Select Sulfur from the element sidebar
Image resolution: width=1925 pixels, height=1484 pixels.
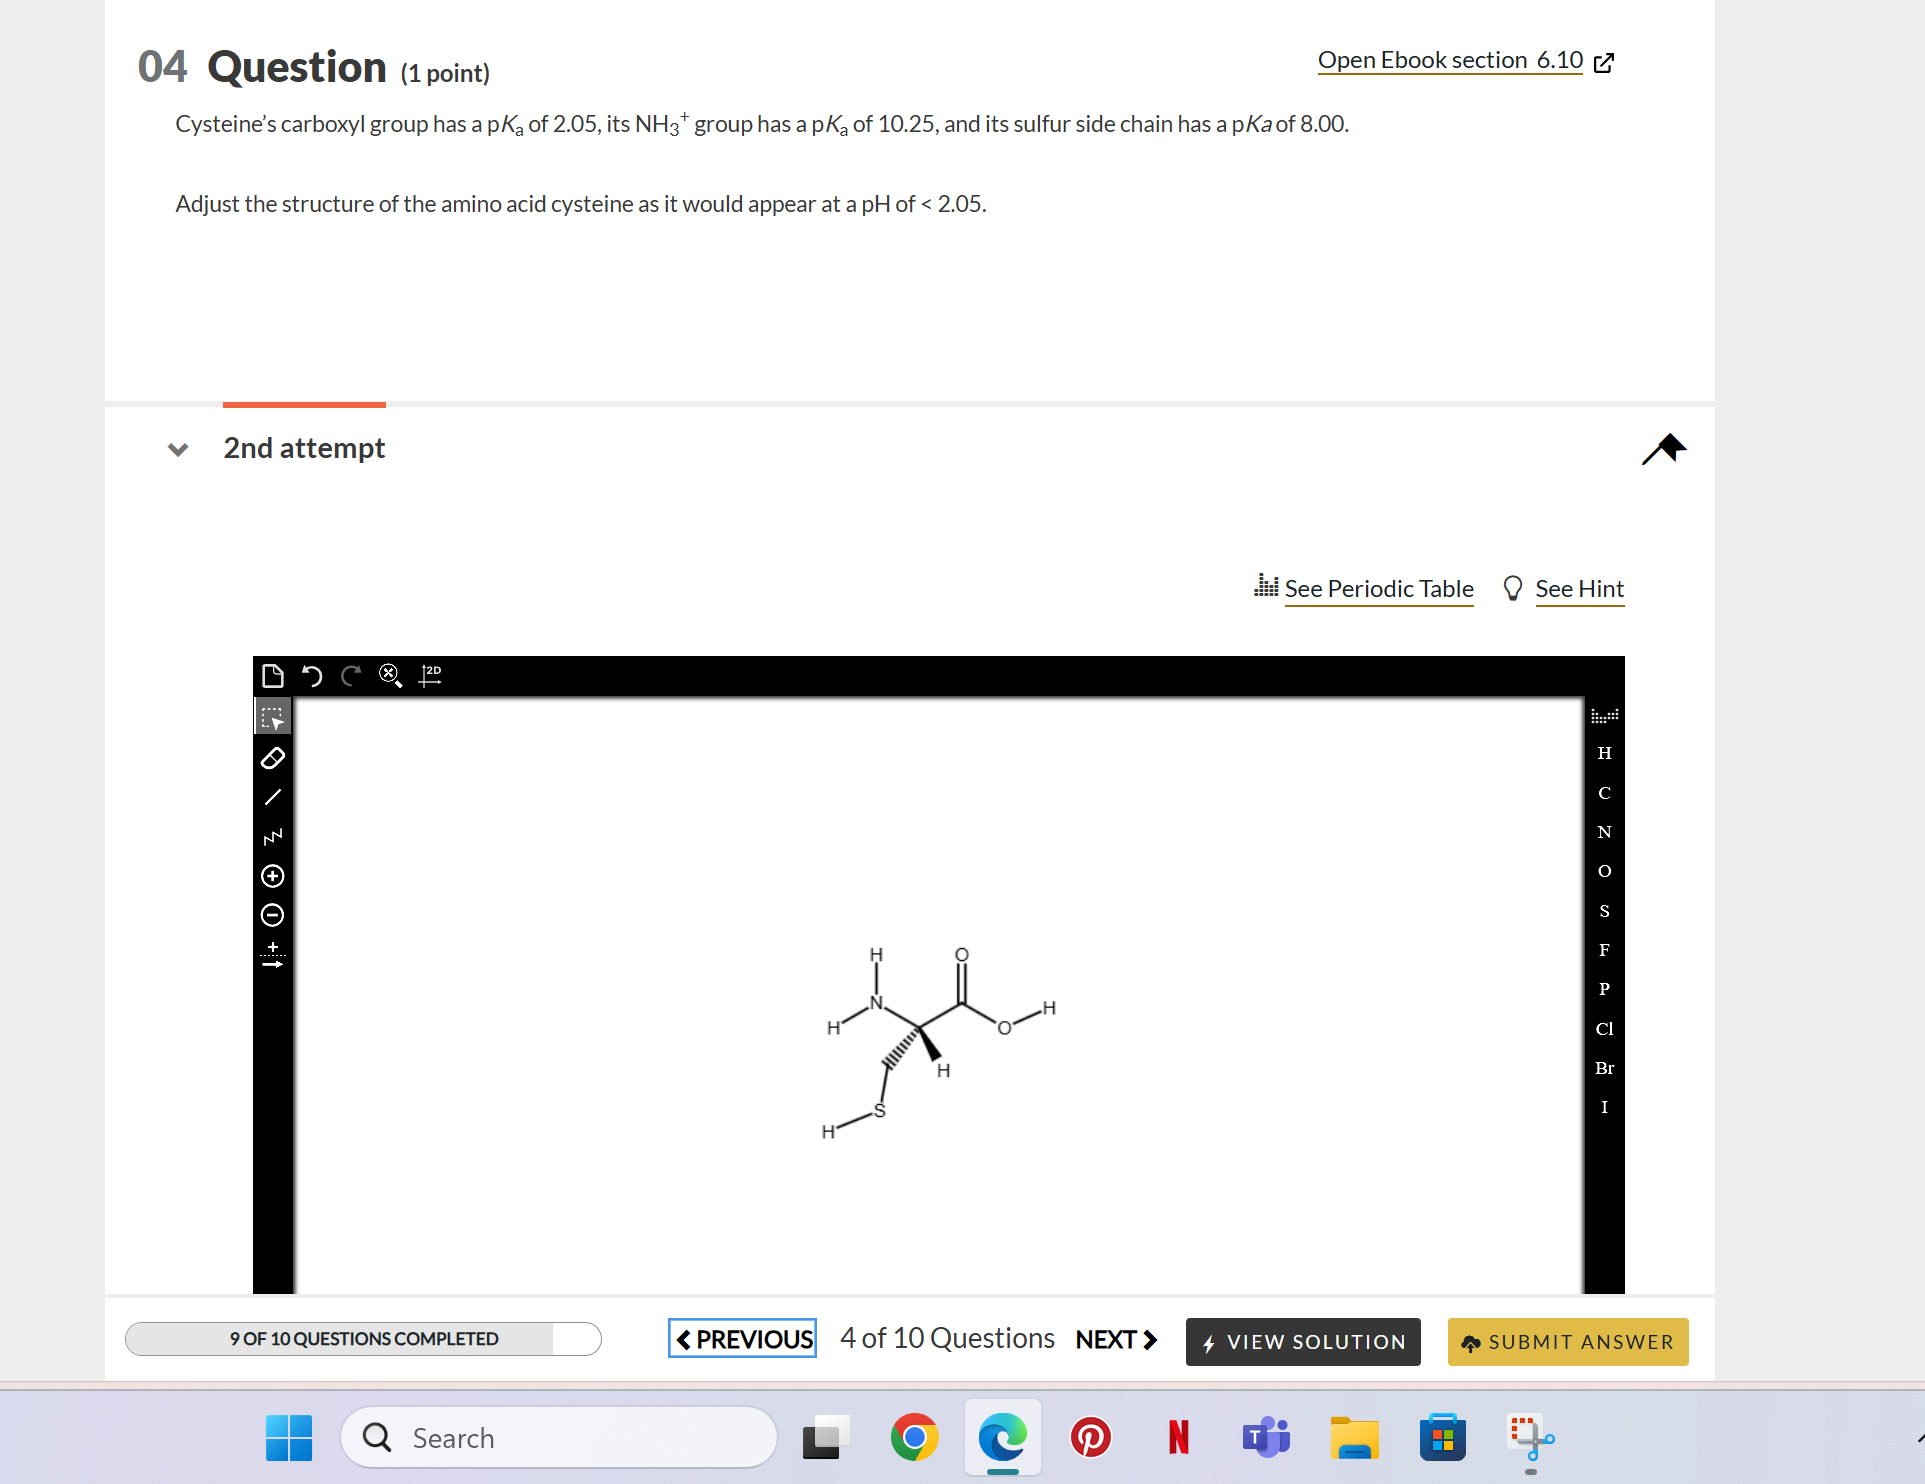(x=1604, y=911)
